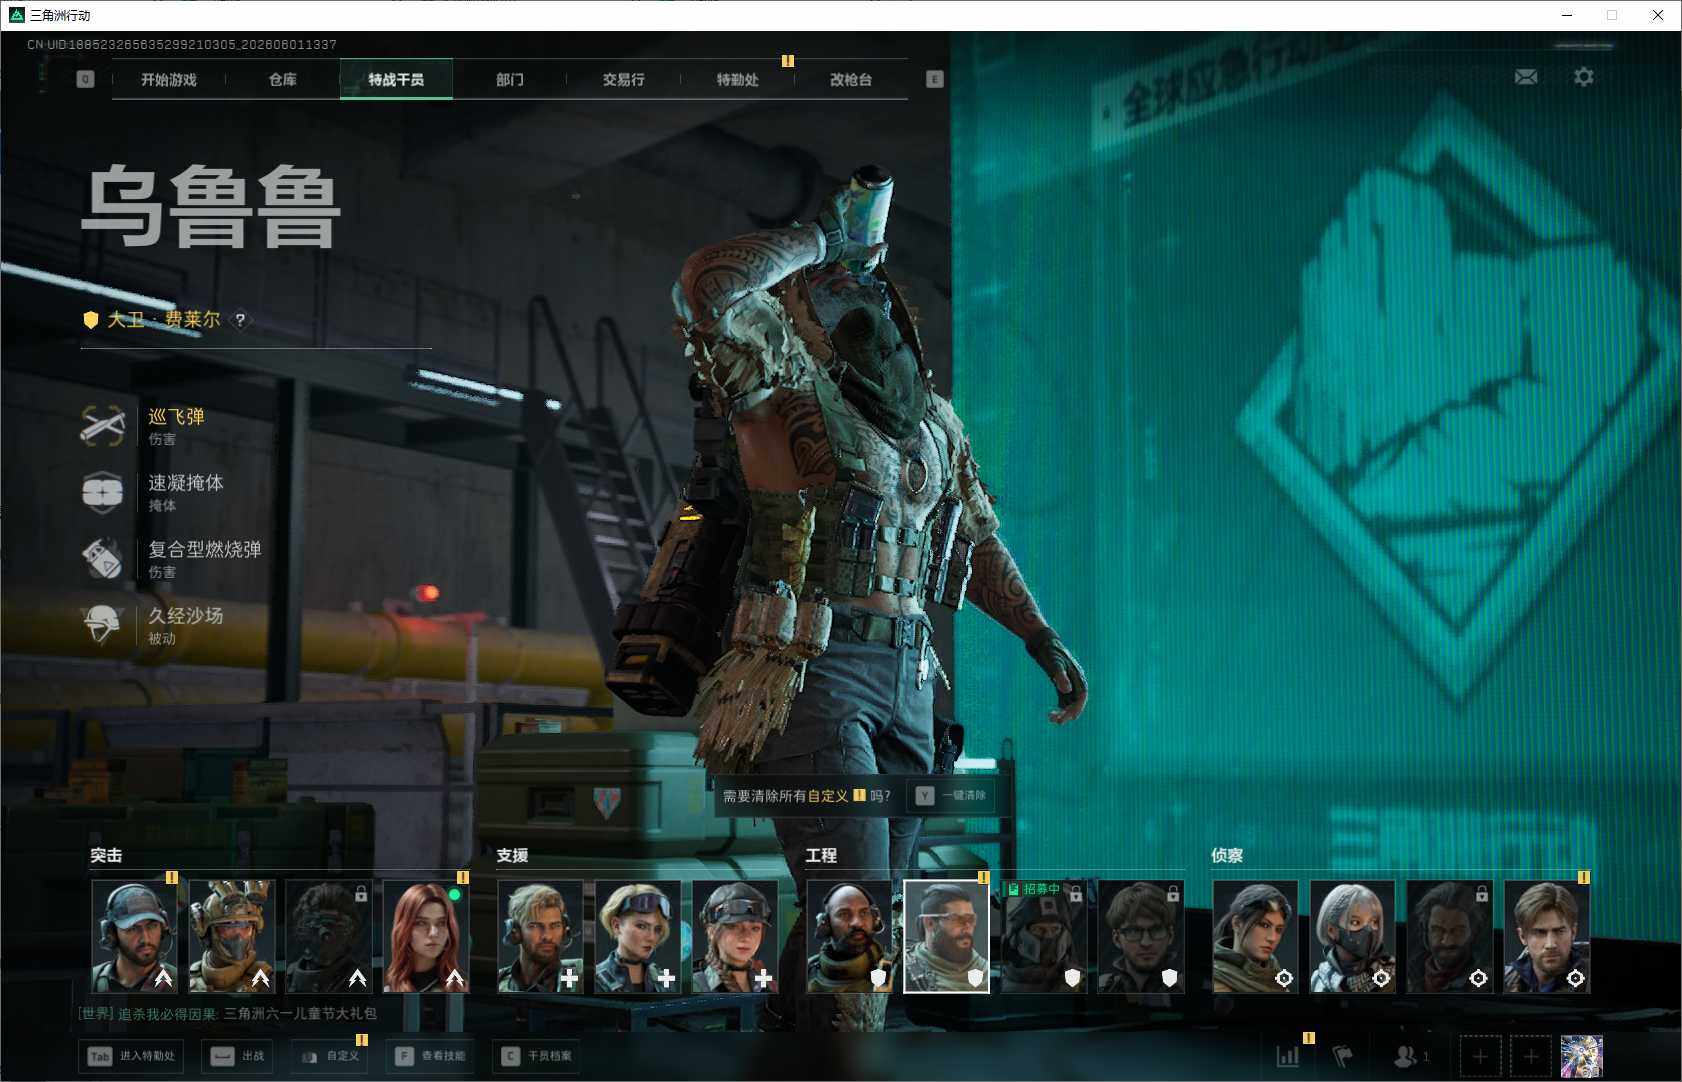Switch to the 改枪台 tab

coord(851,80)
